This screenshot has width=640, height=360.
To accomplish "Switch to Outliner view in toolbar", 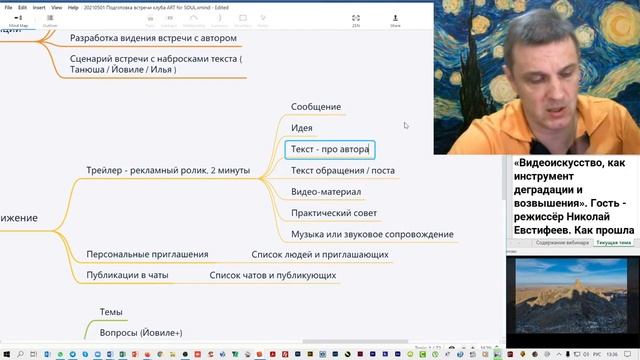I will [x=50, y=21].
